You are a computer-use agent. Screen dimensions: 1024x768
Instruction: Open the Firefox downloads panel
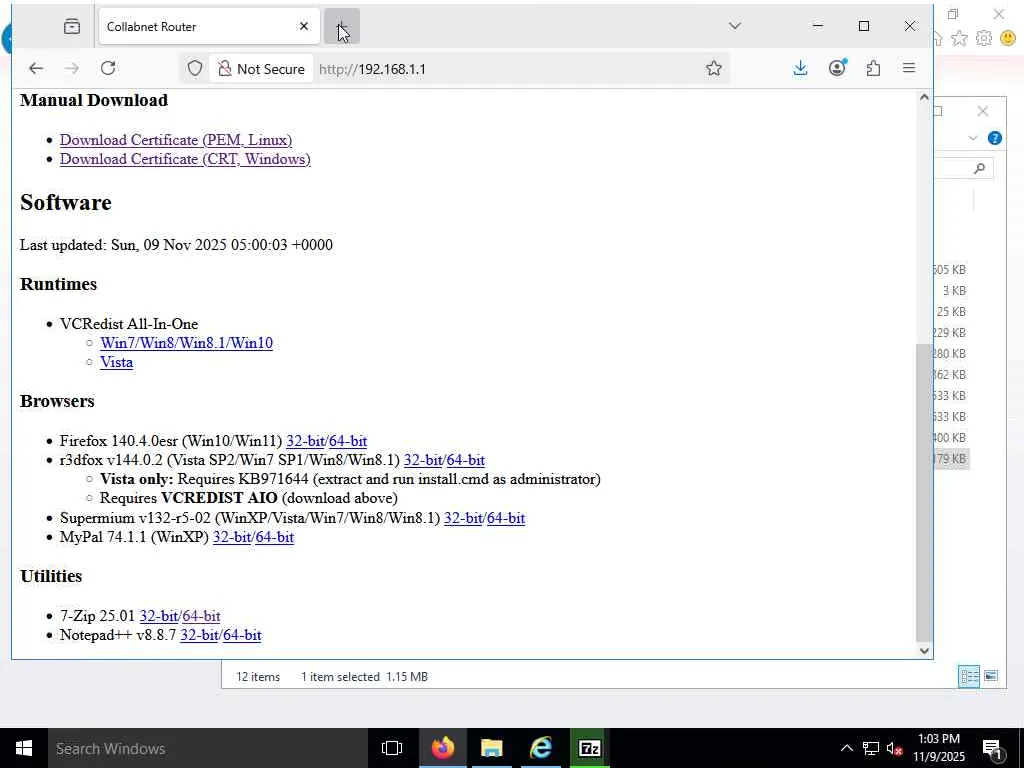pyautogui.click(x=800, y=68)
